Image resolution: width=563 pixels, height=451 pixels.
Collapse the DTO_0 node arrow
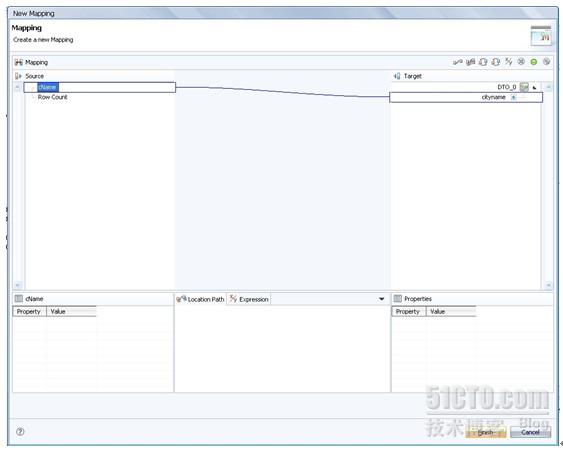535,87
